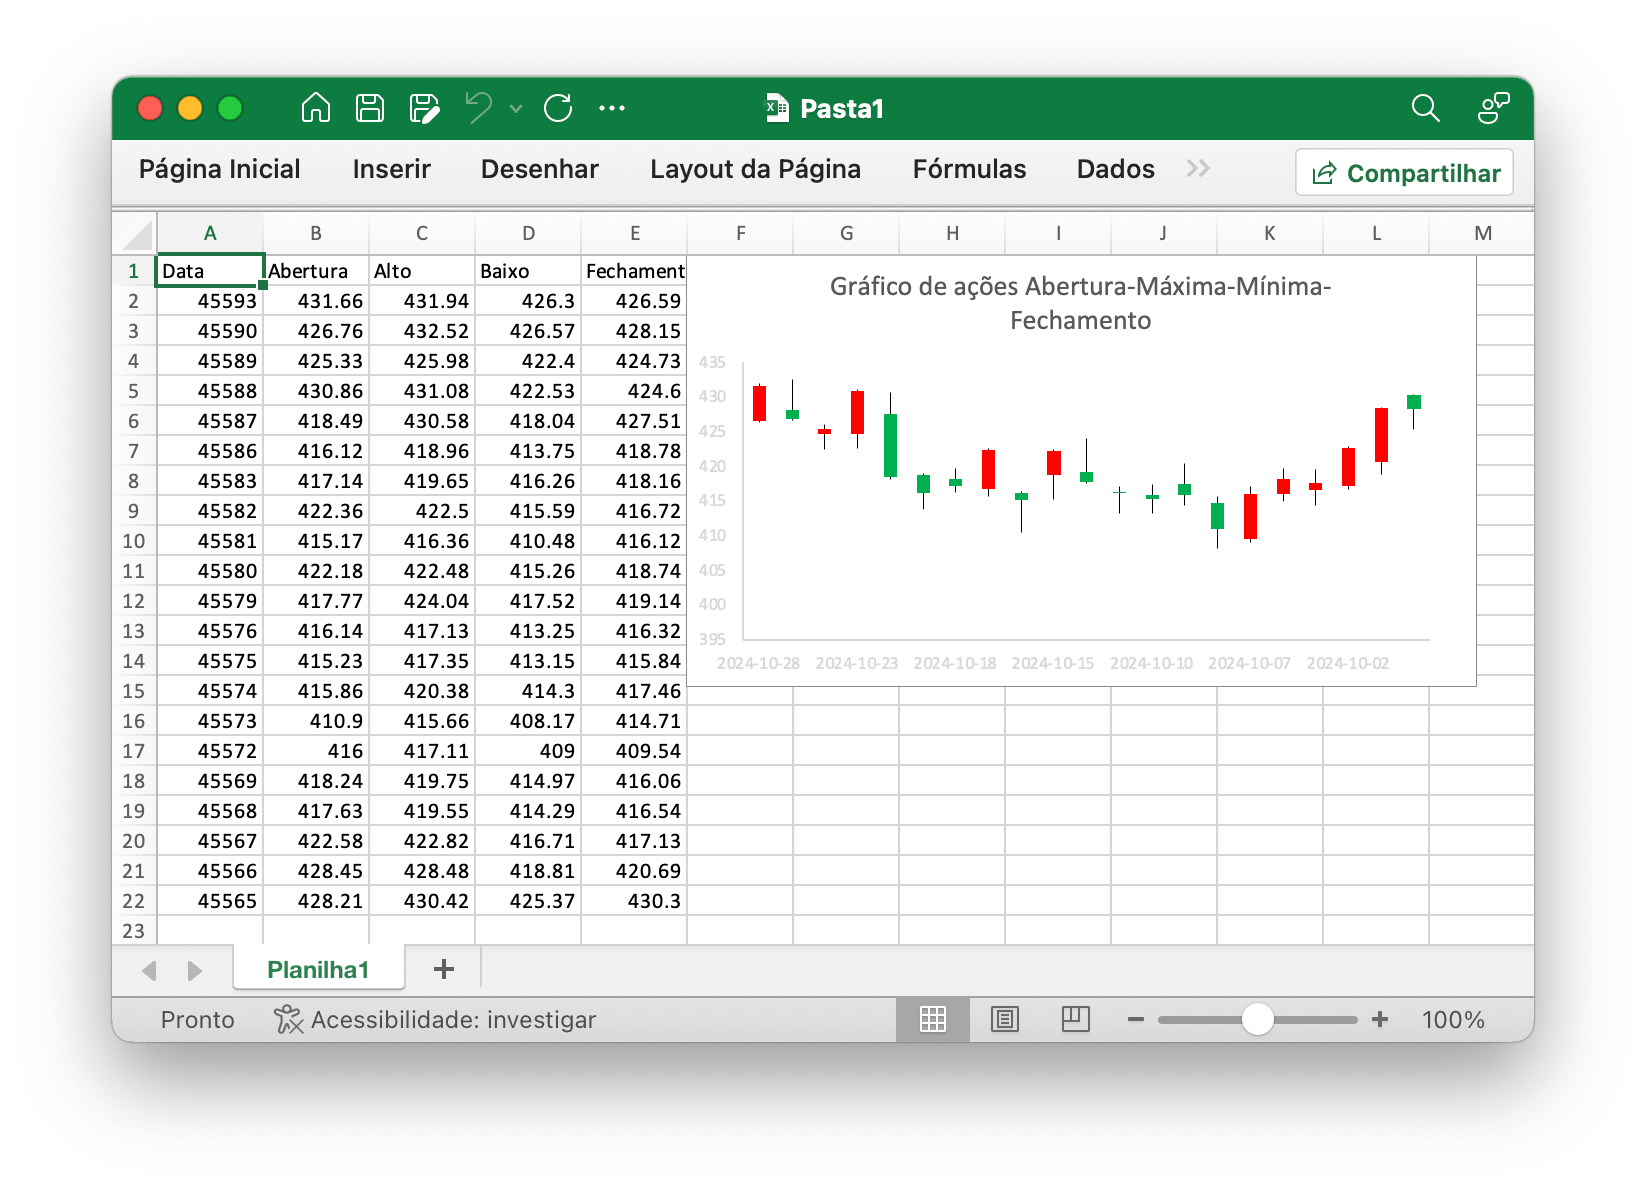1646x1190 pixels.
Task: Select the Planilha1 sheet tab
Action: (318, 969)
